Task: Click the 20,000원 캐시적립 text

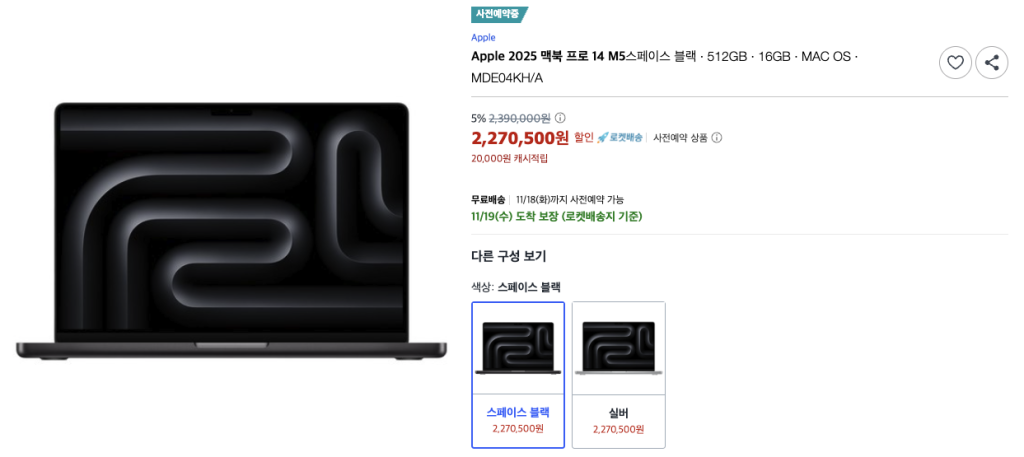Action: click(x=509, y=158)
